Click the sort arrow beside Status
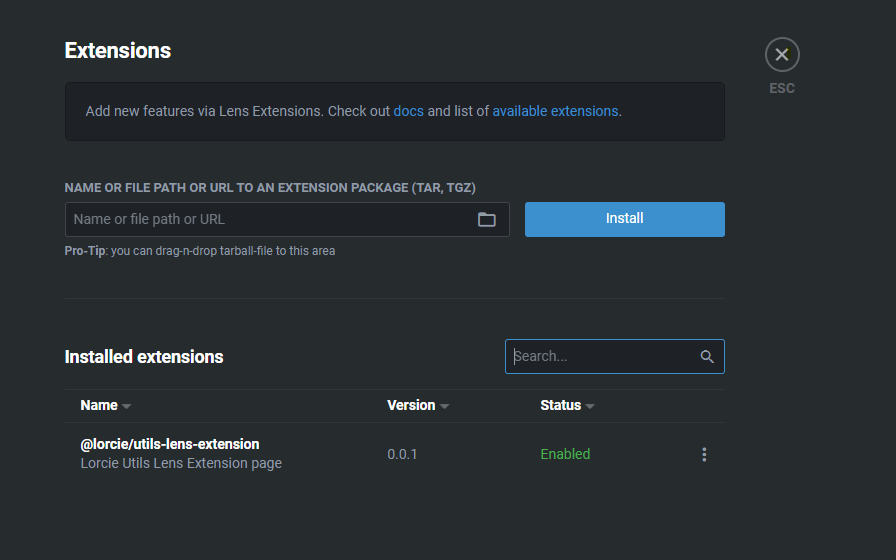This screenshot has width=896, height=560. coord(590,407)
